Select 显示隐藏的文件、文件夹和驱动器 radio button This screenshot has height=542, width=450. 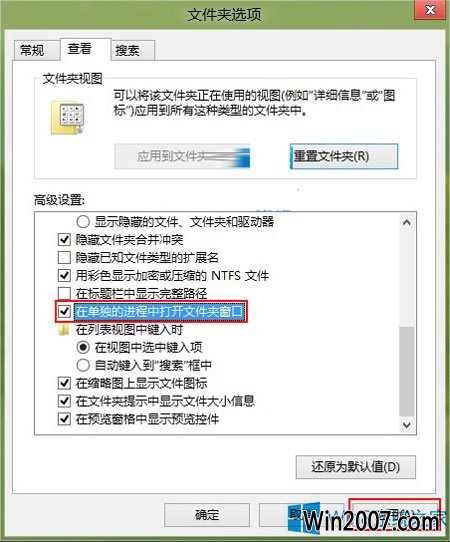(83, 222)
